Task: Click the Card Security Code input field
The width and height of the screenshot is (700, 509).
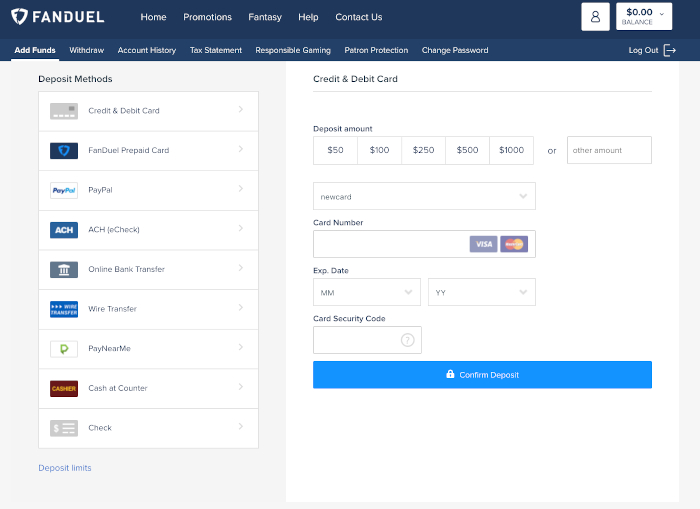Action: 367,340
